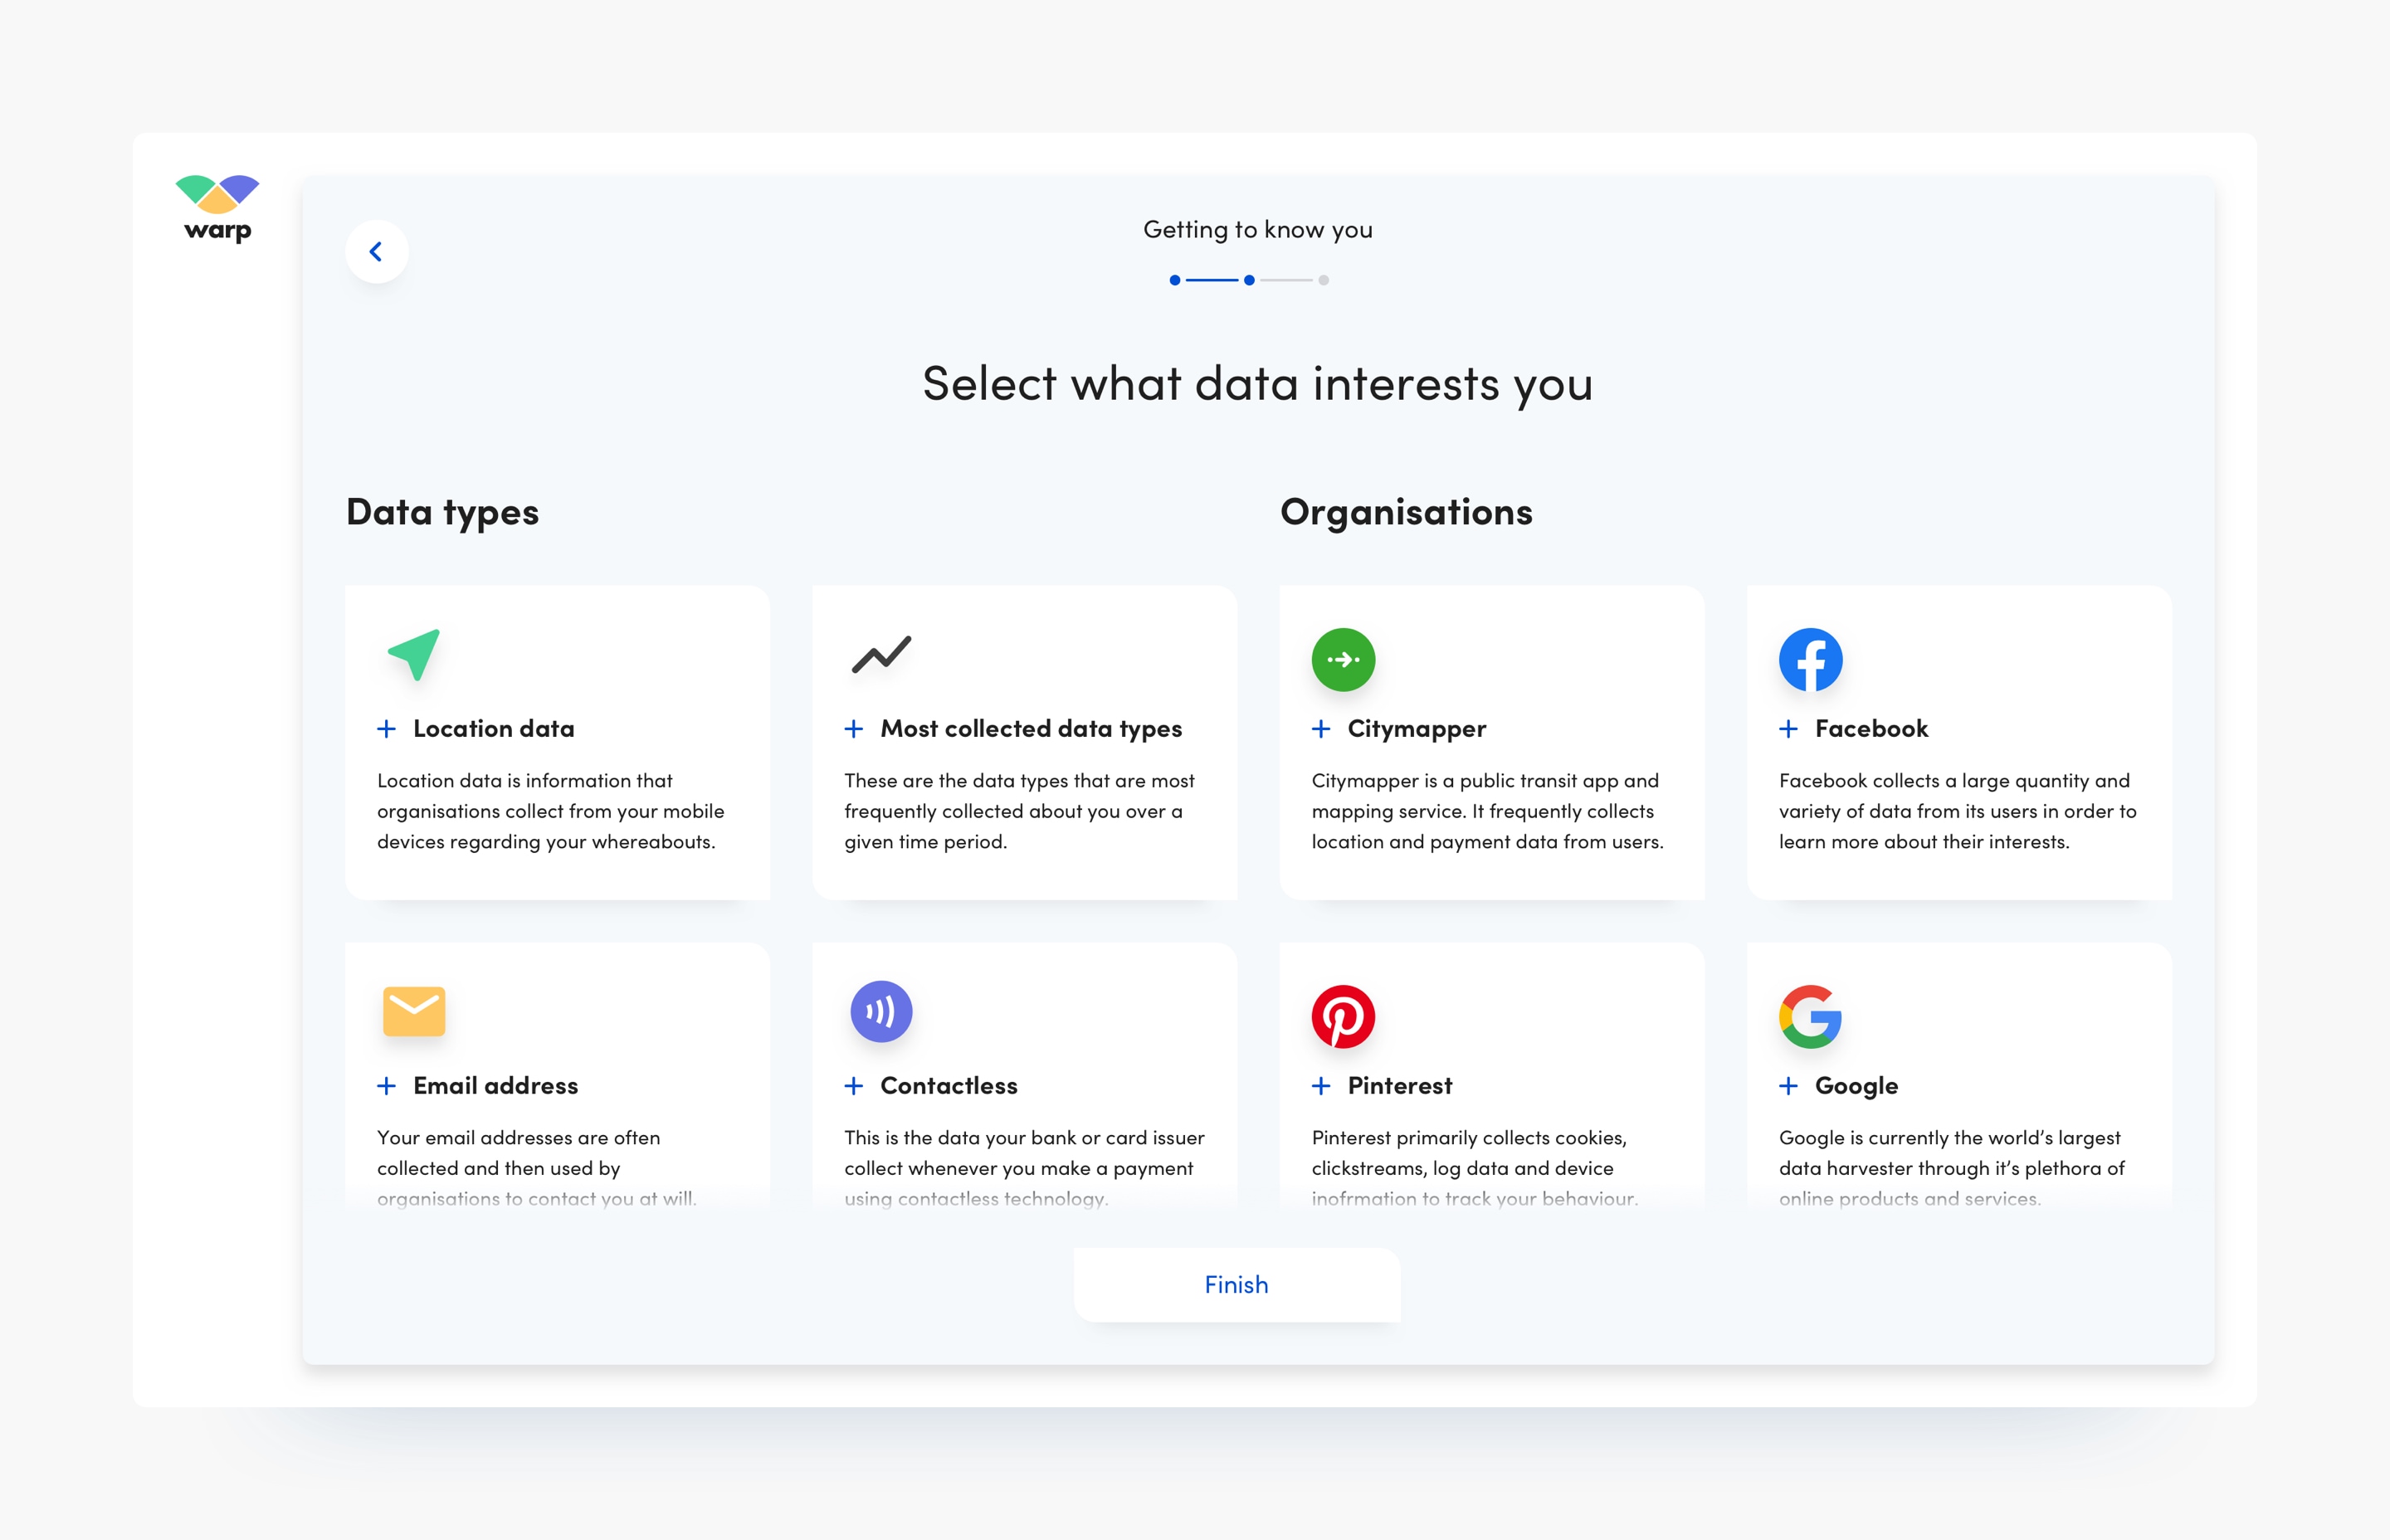2390x1540 pixels.
Task: Click the Google description paragraph
Action: click(1951, 1168)
